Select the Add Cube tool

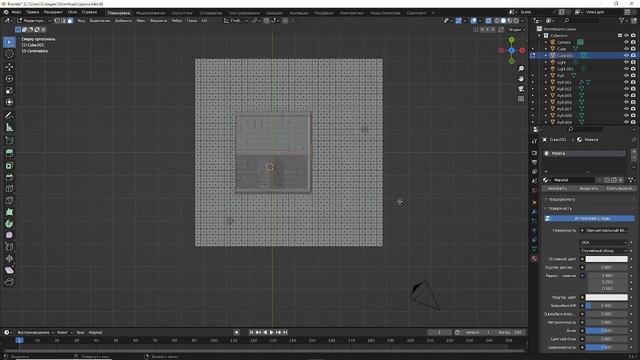click(x=9, y=141)
